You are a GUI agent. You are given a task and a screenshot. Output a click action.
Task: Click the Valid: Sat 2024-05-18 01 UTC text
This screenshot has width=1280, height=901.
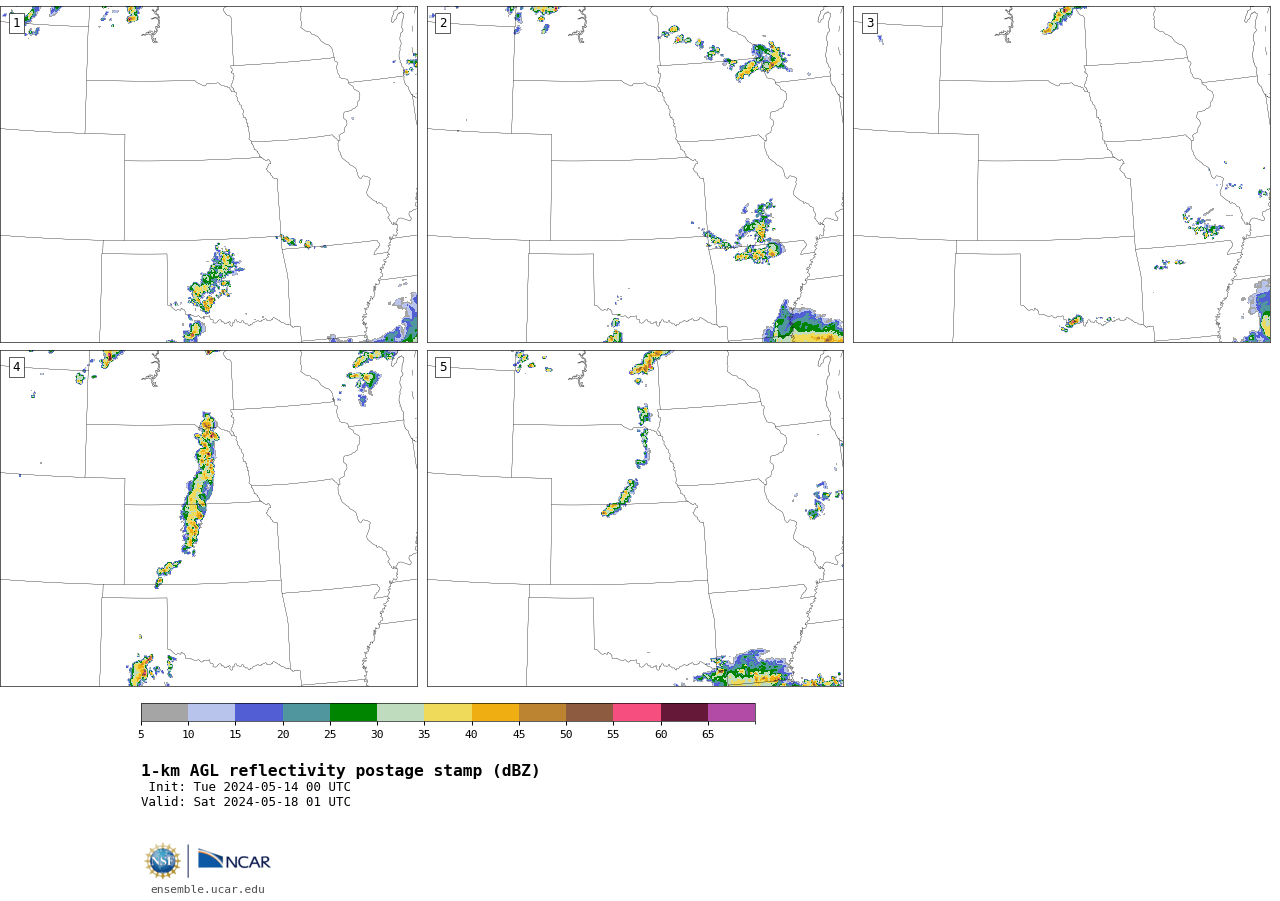coord(246,802)
